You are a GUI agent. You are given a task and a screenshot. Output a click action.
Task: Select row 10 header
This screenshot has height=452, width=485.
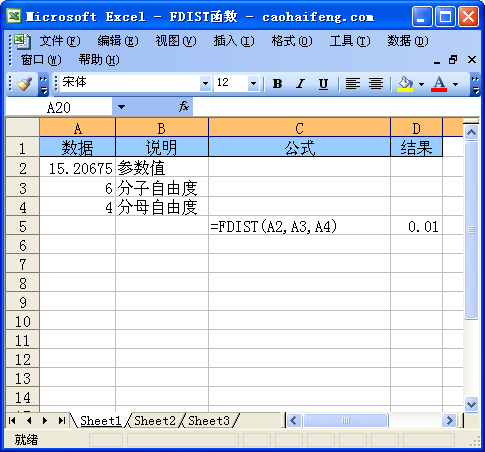coord(23,321)
